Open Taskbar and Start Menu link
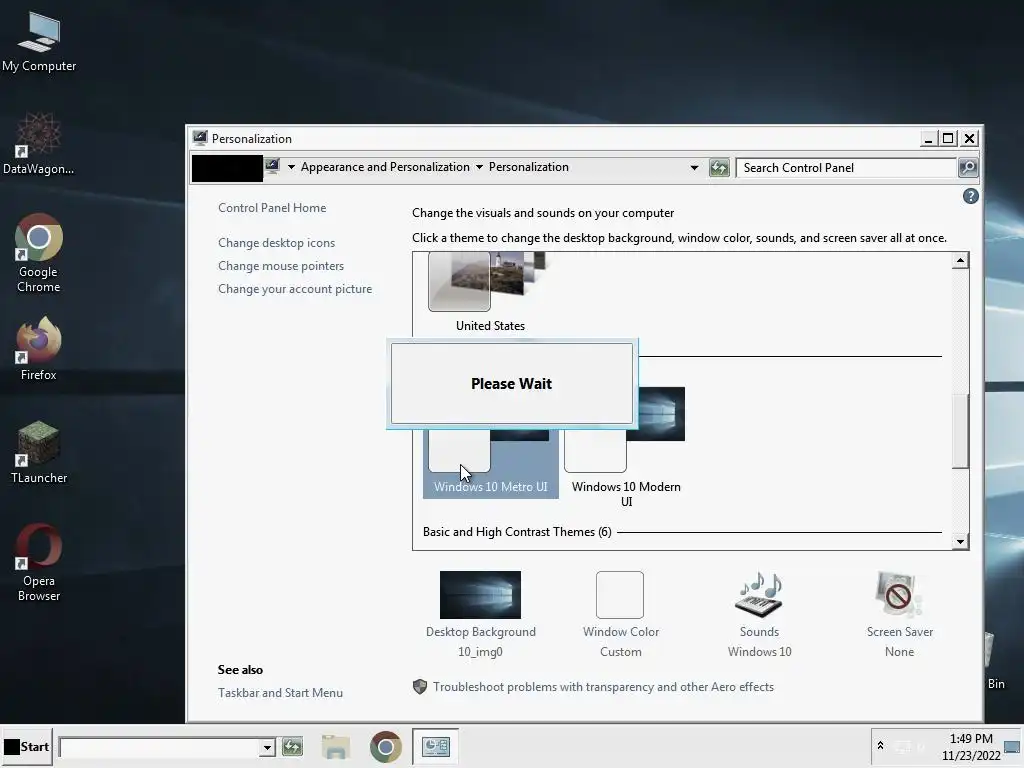The image size is (1024, 768). point(280,692)
